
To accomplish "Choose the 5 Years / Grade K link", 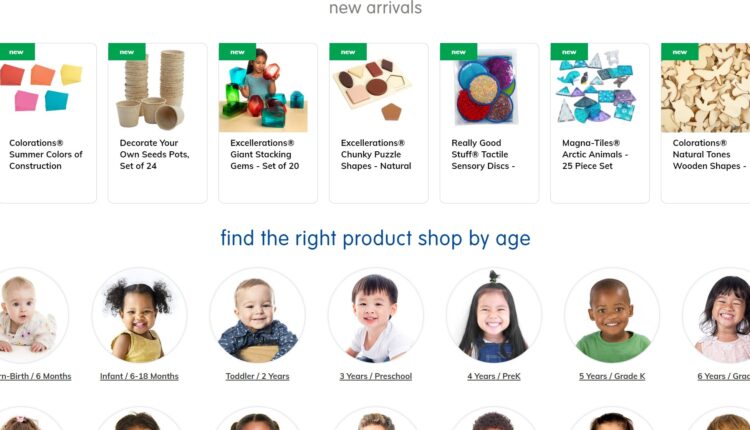I will (x=612, y=376).
